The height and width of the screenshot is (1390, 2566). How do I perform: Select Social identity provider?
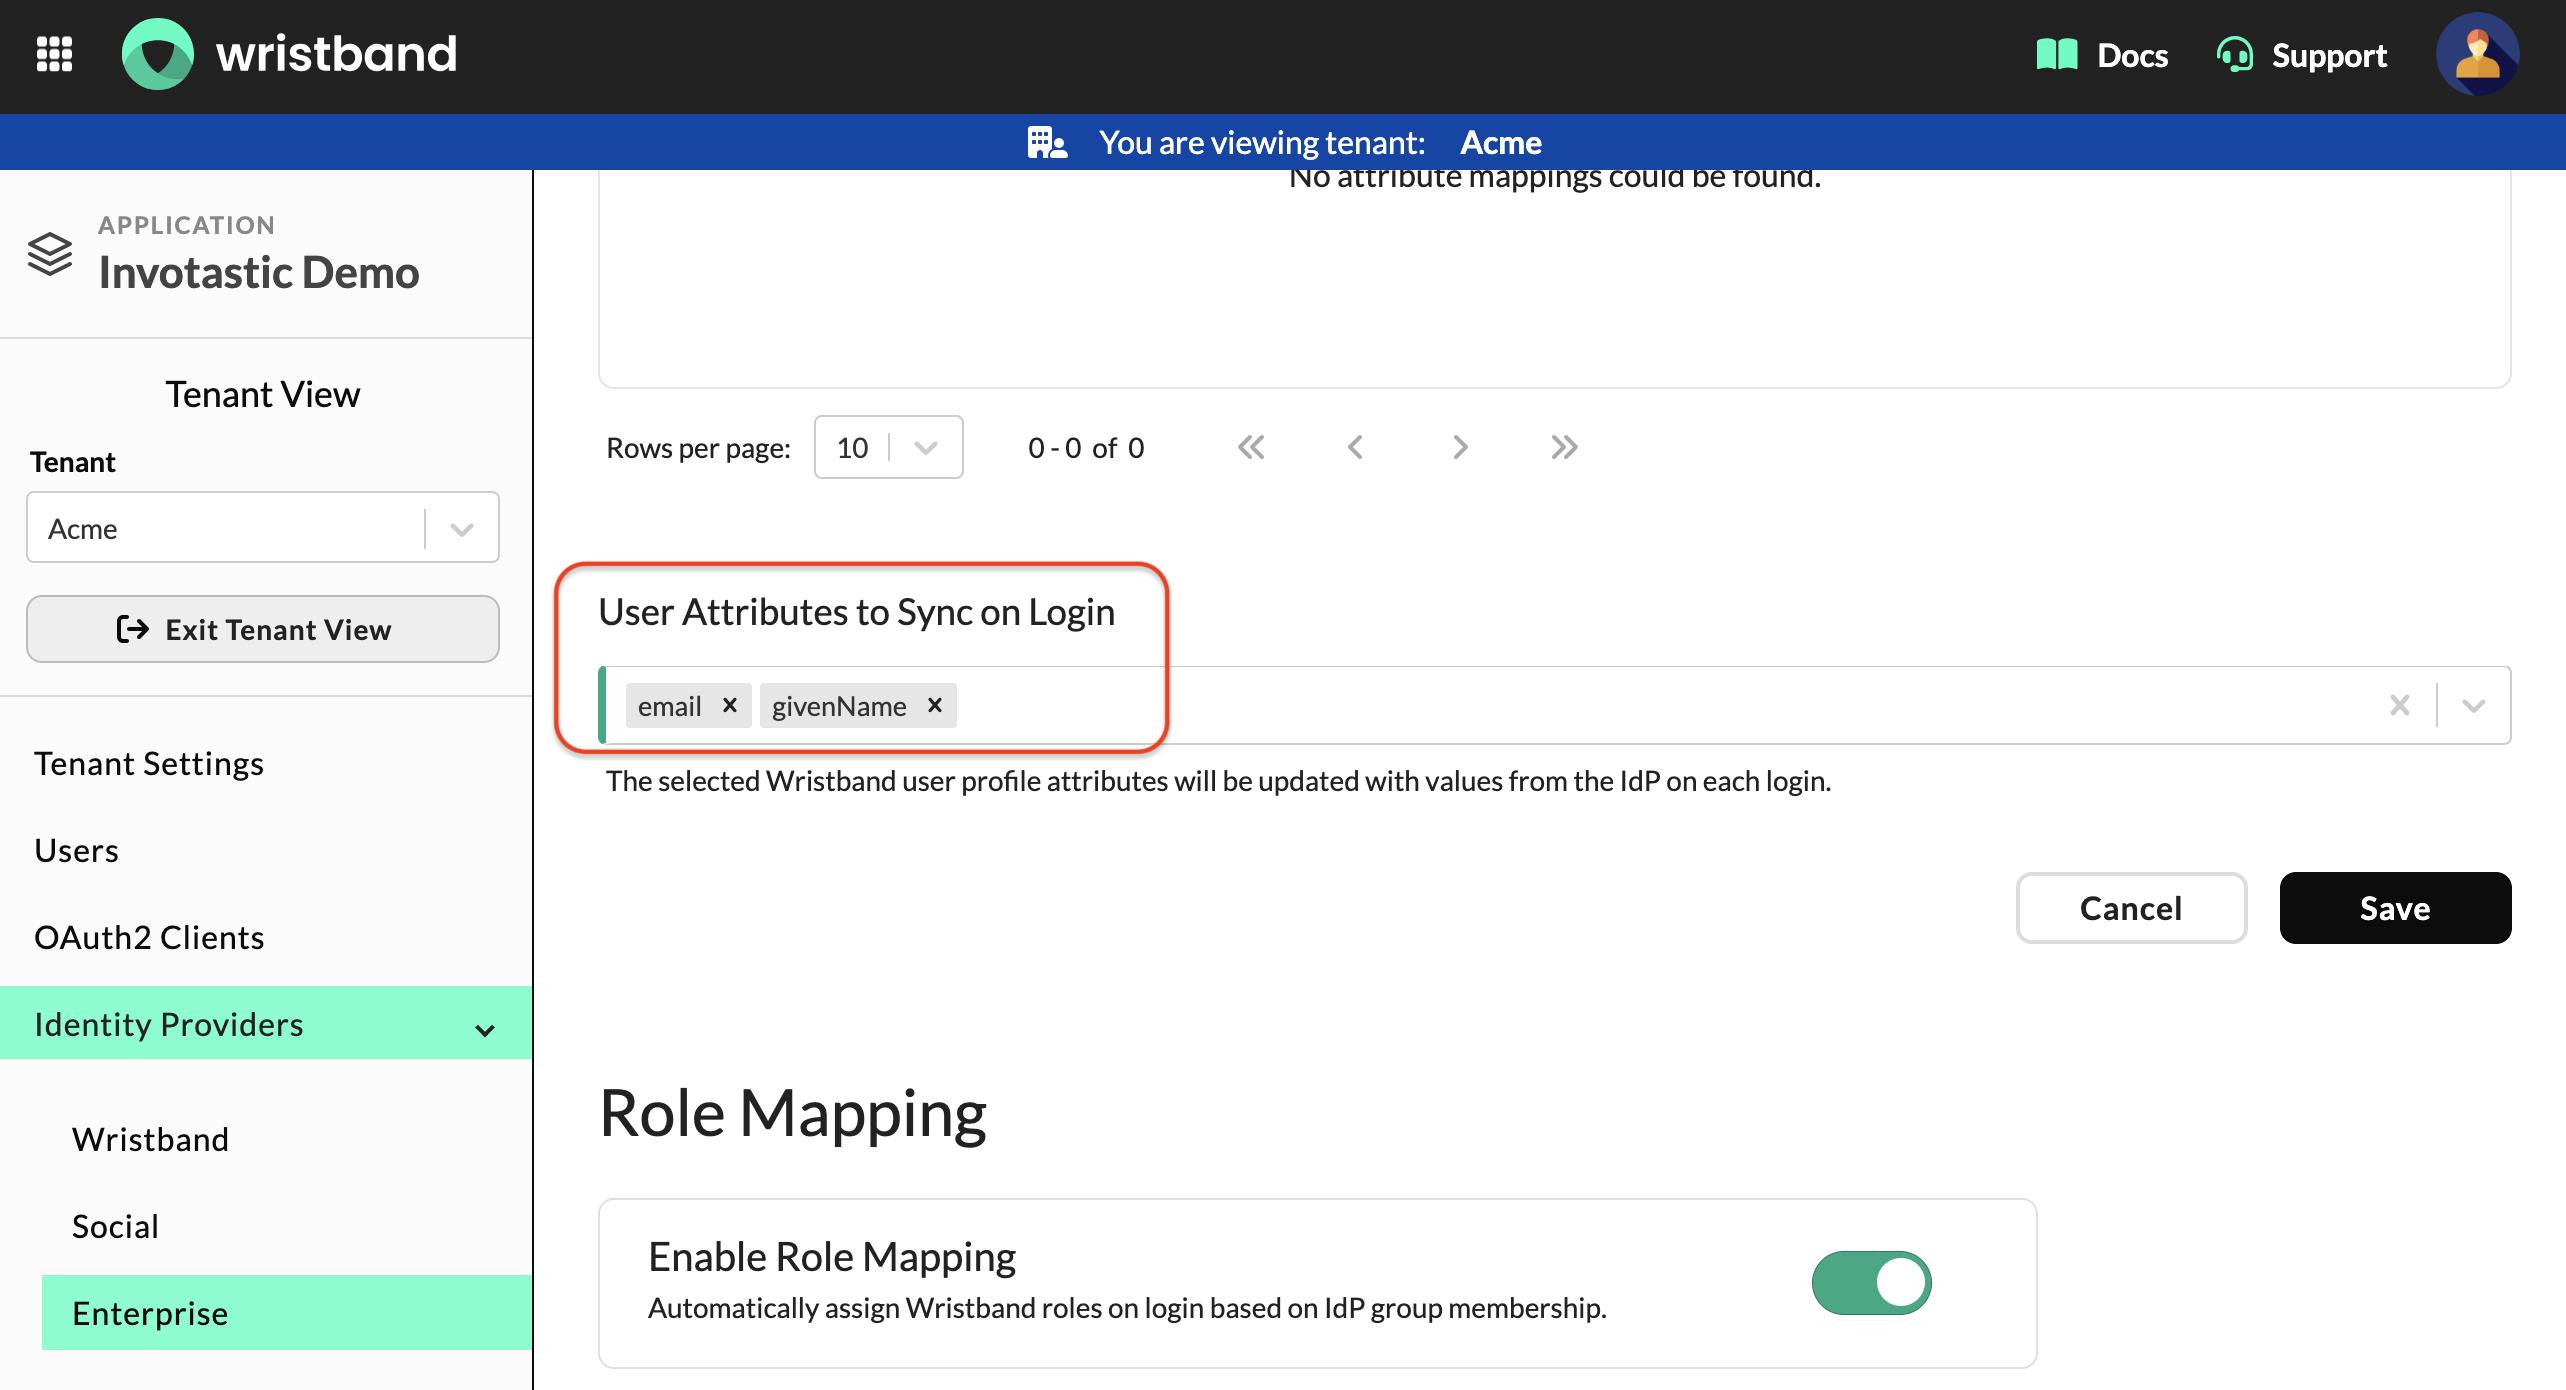(x=115, y=1226)
